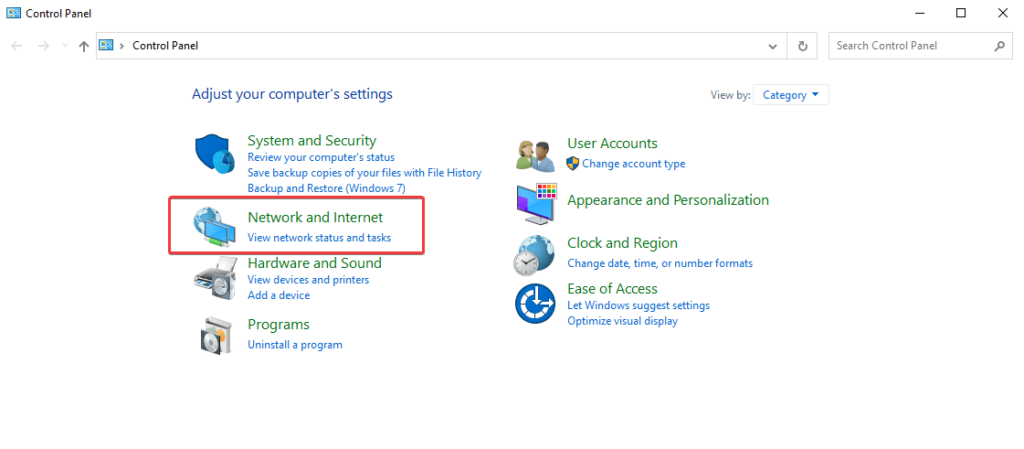Viewport: 1024px width, 449px height.
Task: Maximize the Control Panel window
Action: click(961, 13)
